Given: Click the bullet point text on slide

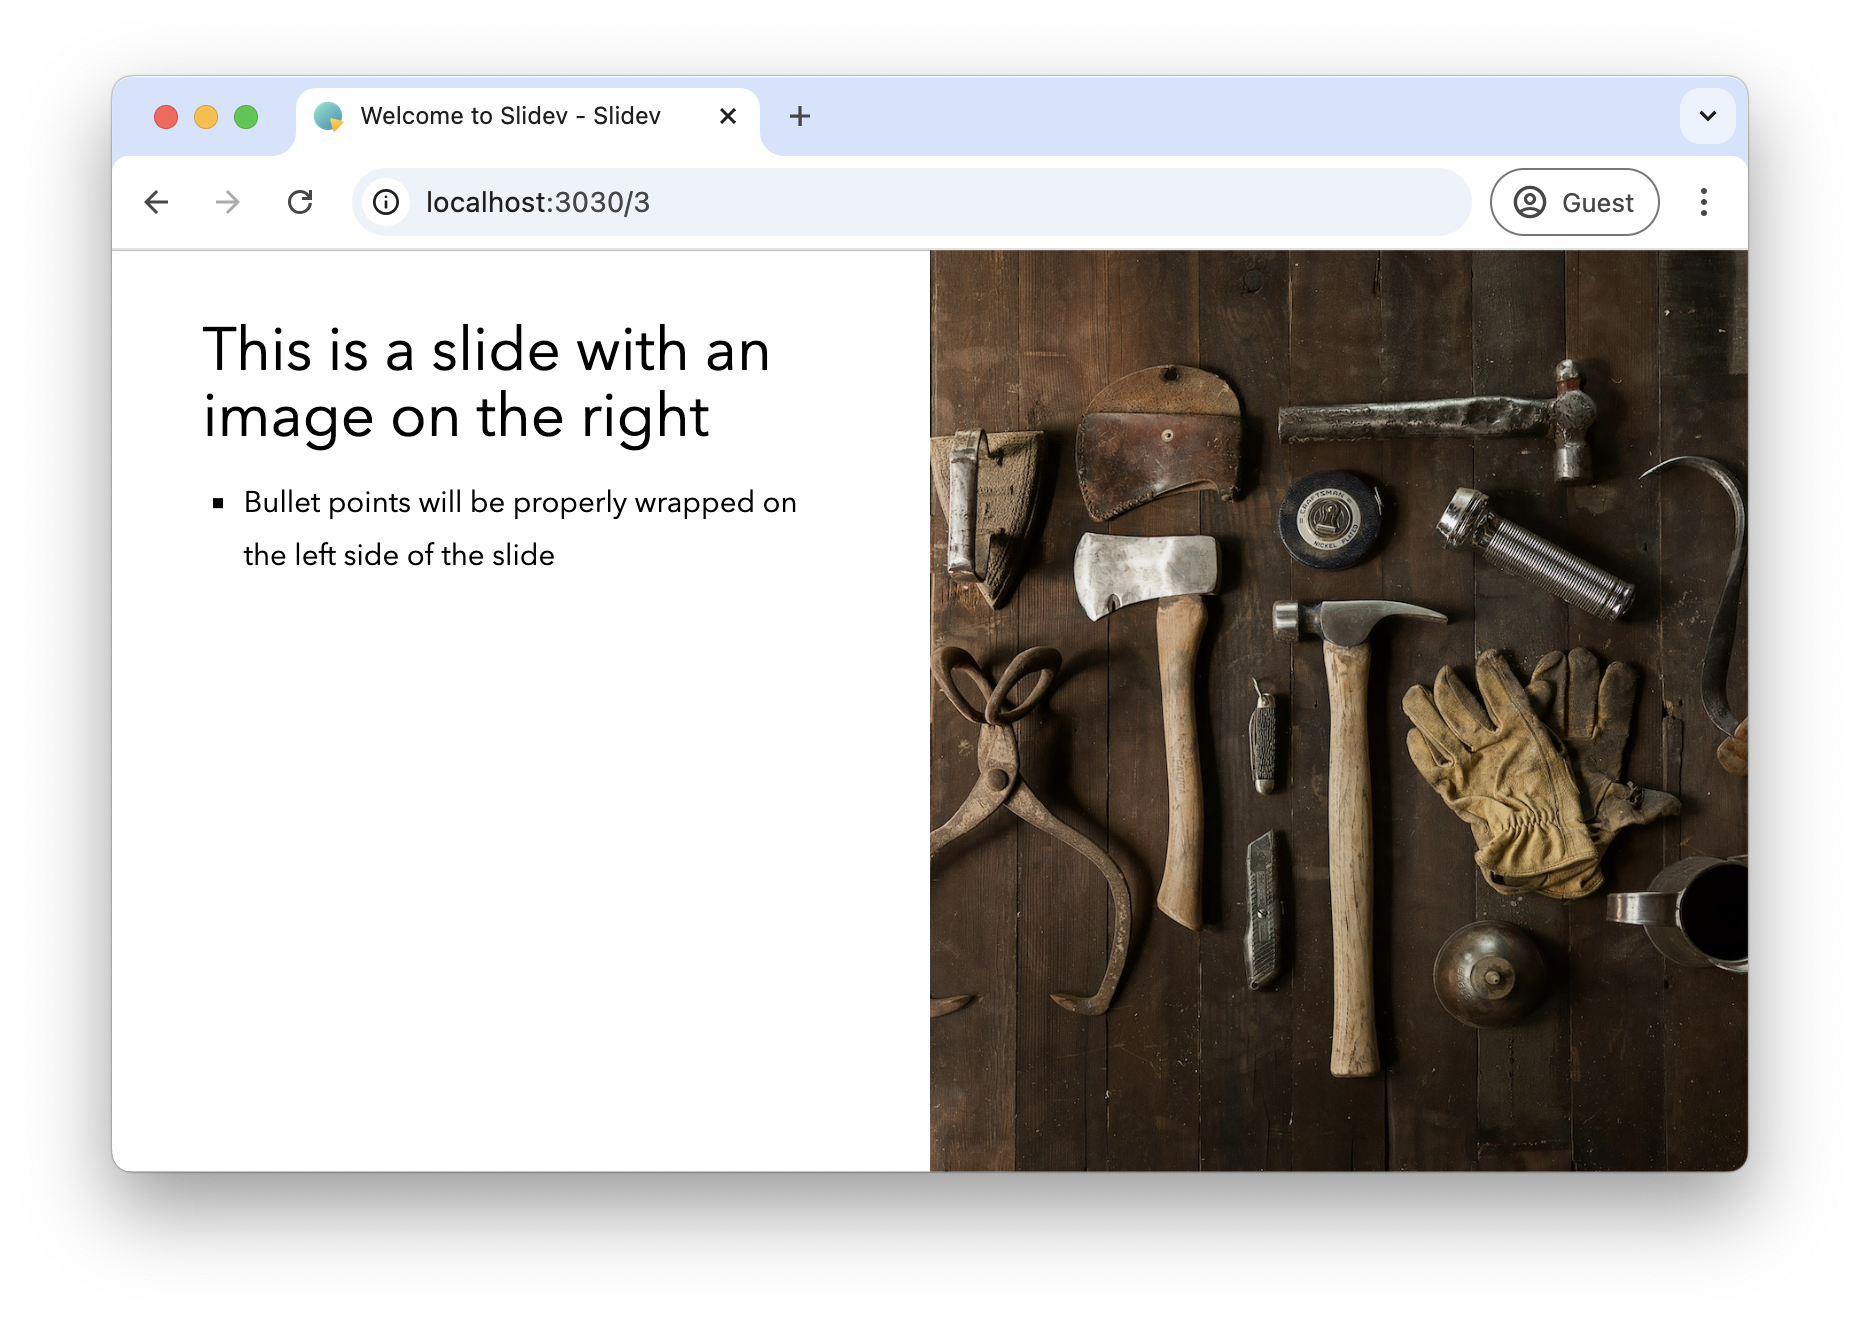Looking at the screenshot, I should tap(520, 528).
